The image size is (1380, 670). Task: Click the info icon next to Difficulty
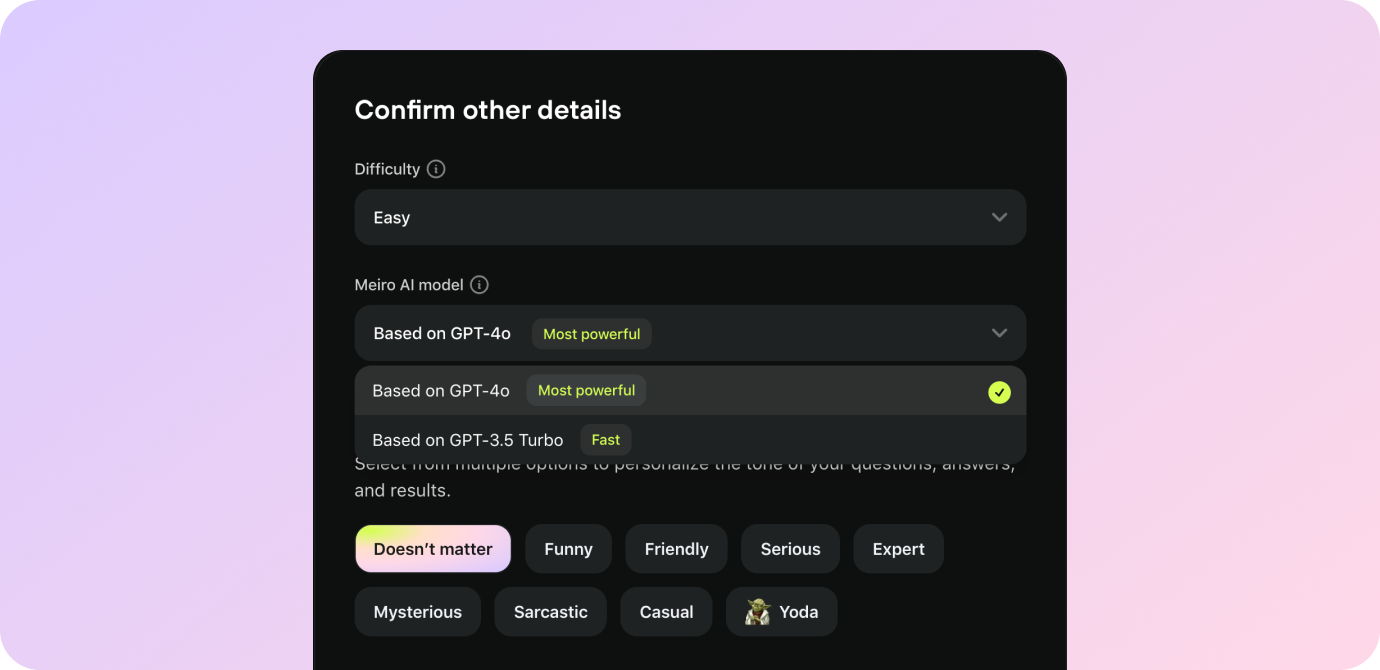point(436,169)
